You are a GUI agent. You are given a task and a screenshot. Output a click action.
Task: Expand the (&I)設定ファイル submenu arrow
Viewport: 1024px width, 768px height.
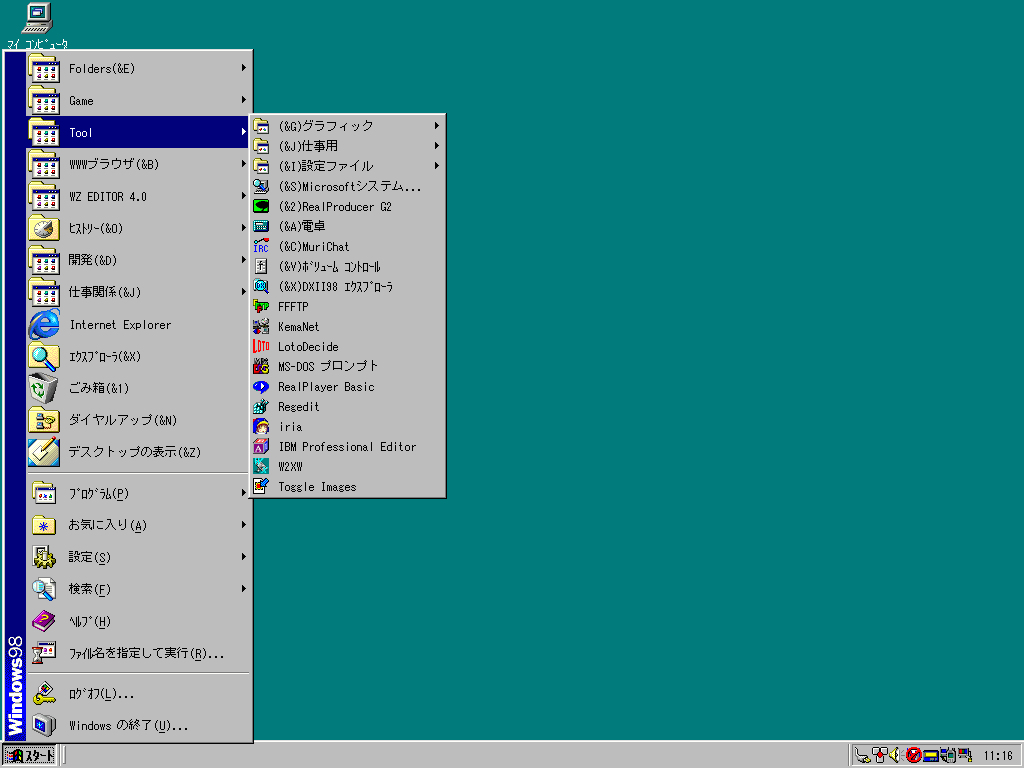pos(436,166)
